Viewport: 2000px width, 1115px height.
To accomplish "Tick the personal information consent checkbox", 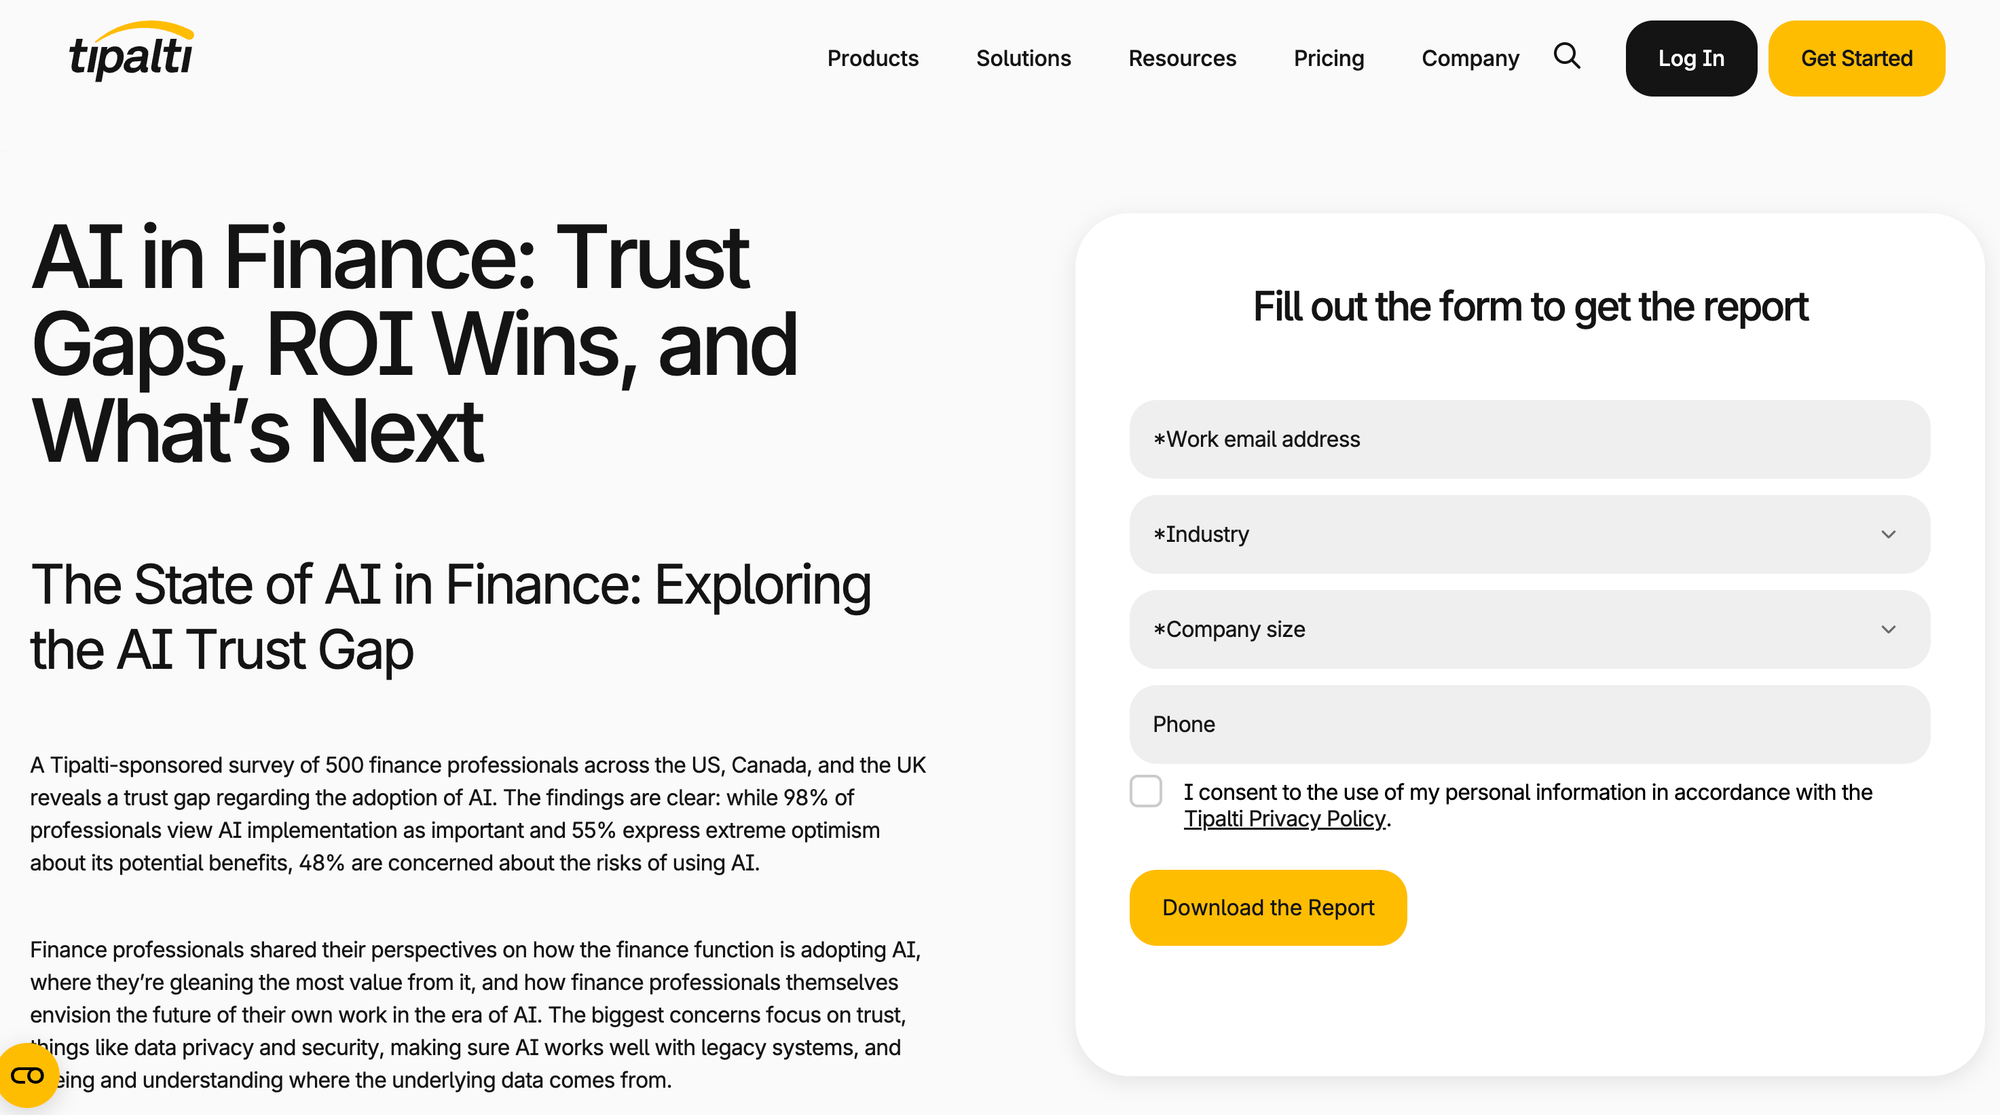I will pyautogui.click(x=1146, y=791).
